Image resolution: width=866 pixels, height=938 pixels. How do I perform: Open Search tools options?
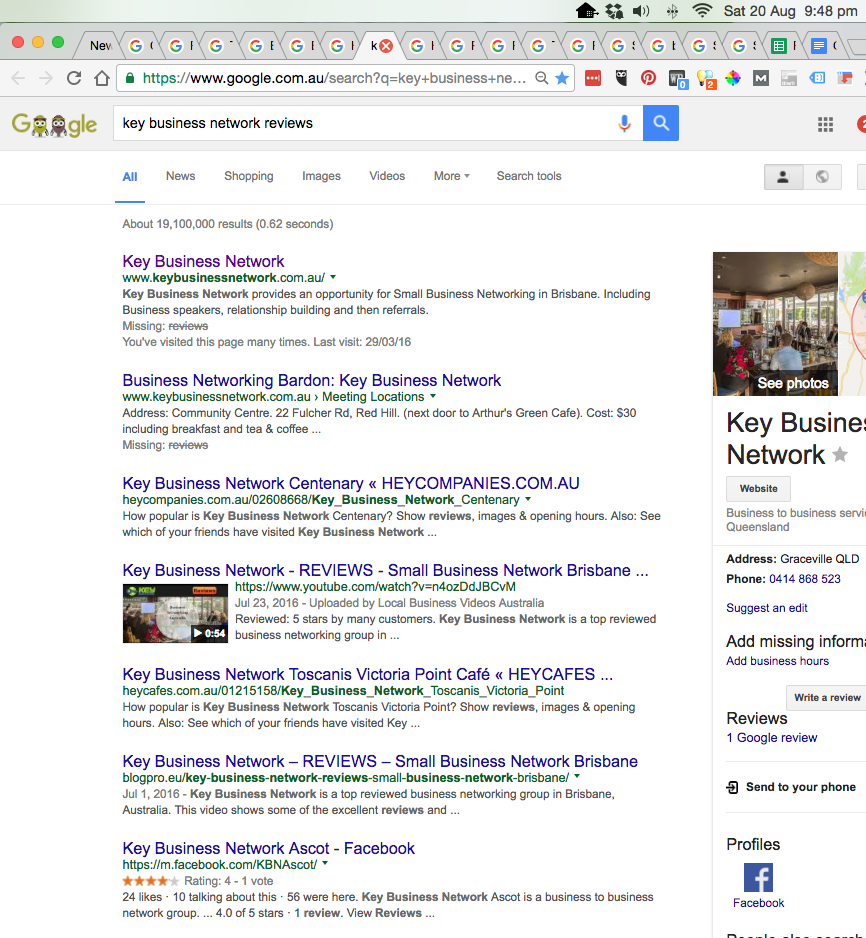(529, 176)
